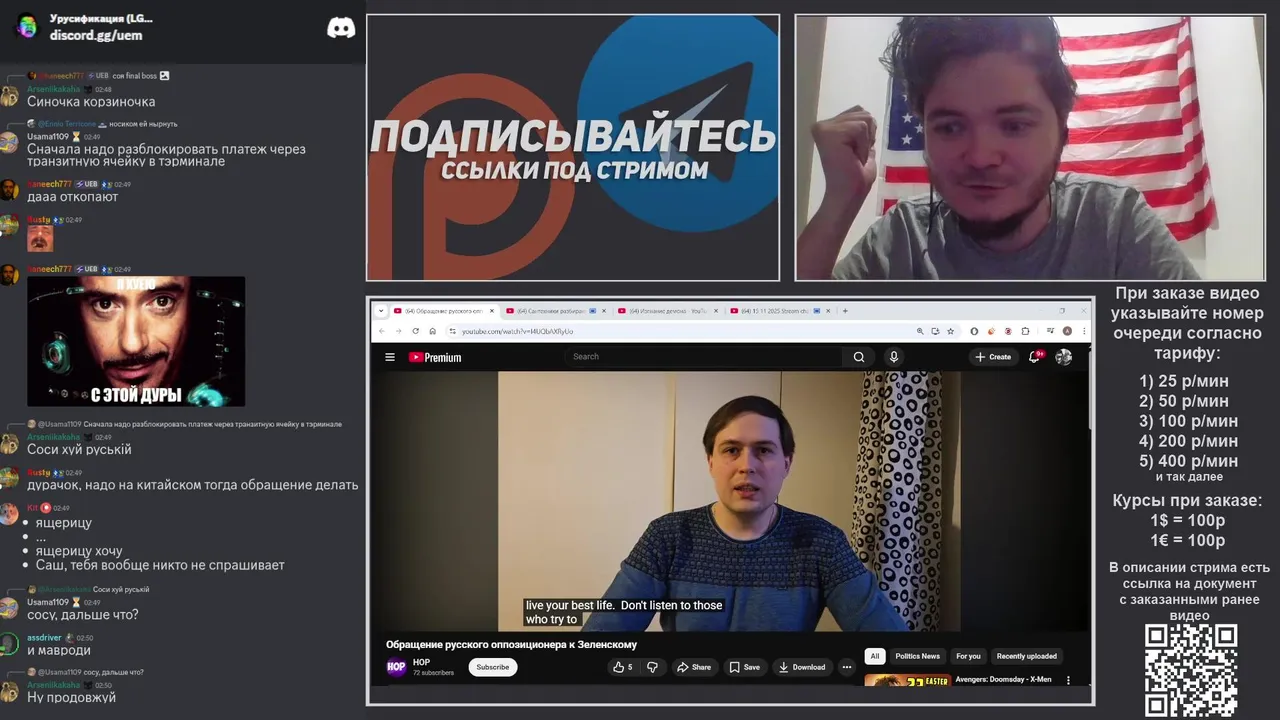Screen dimensions: 1280x720
Task: Open the YouTube account avatar menu
Action: (x=1064, y=357)
